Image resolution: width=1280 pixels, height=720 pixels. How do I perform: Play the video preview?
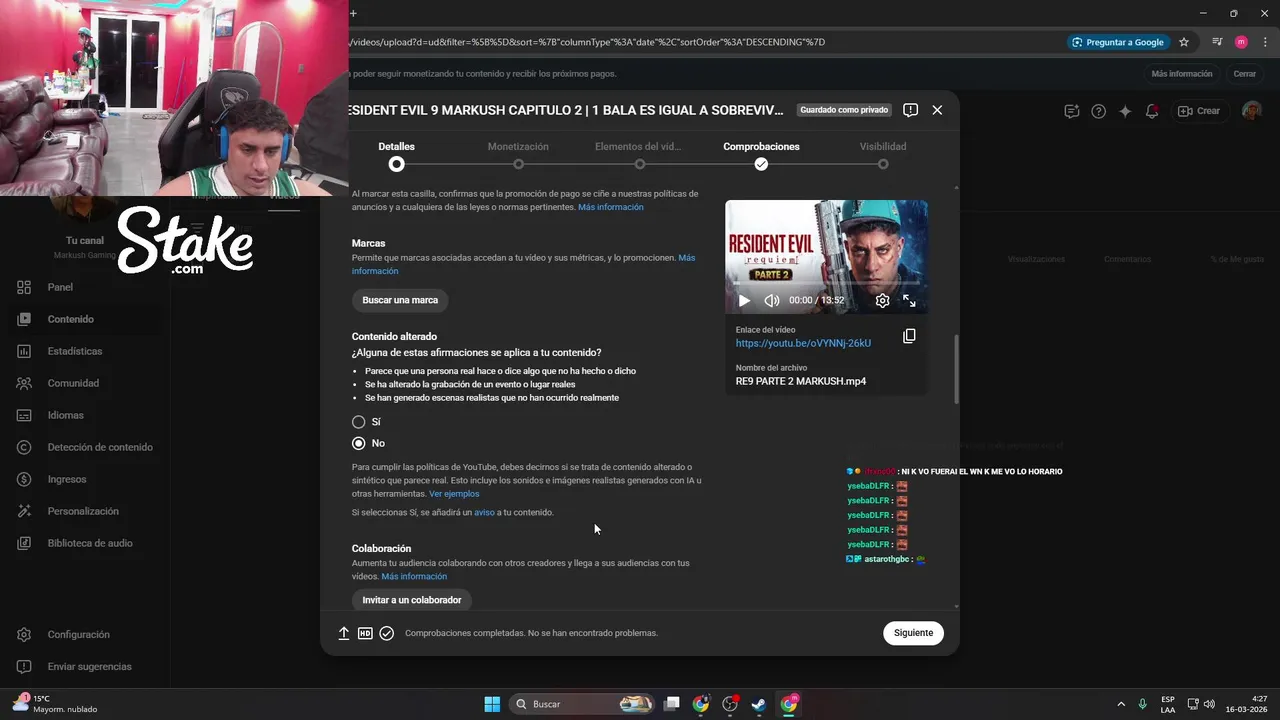pyautogui.click(x=744, y=300)
